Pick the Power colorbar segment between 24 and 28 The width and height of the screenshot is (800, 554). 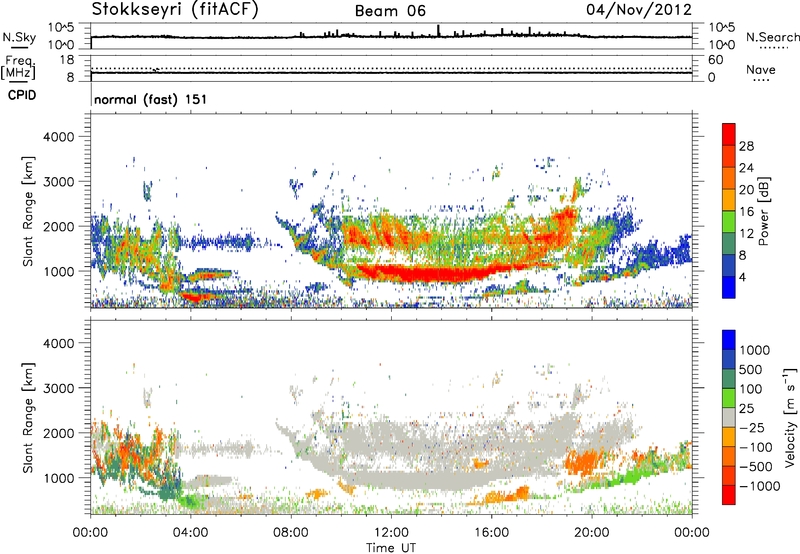click(x=729, y=156)
